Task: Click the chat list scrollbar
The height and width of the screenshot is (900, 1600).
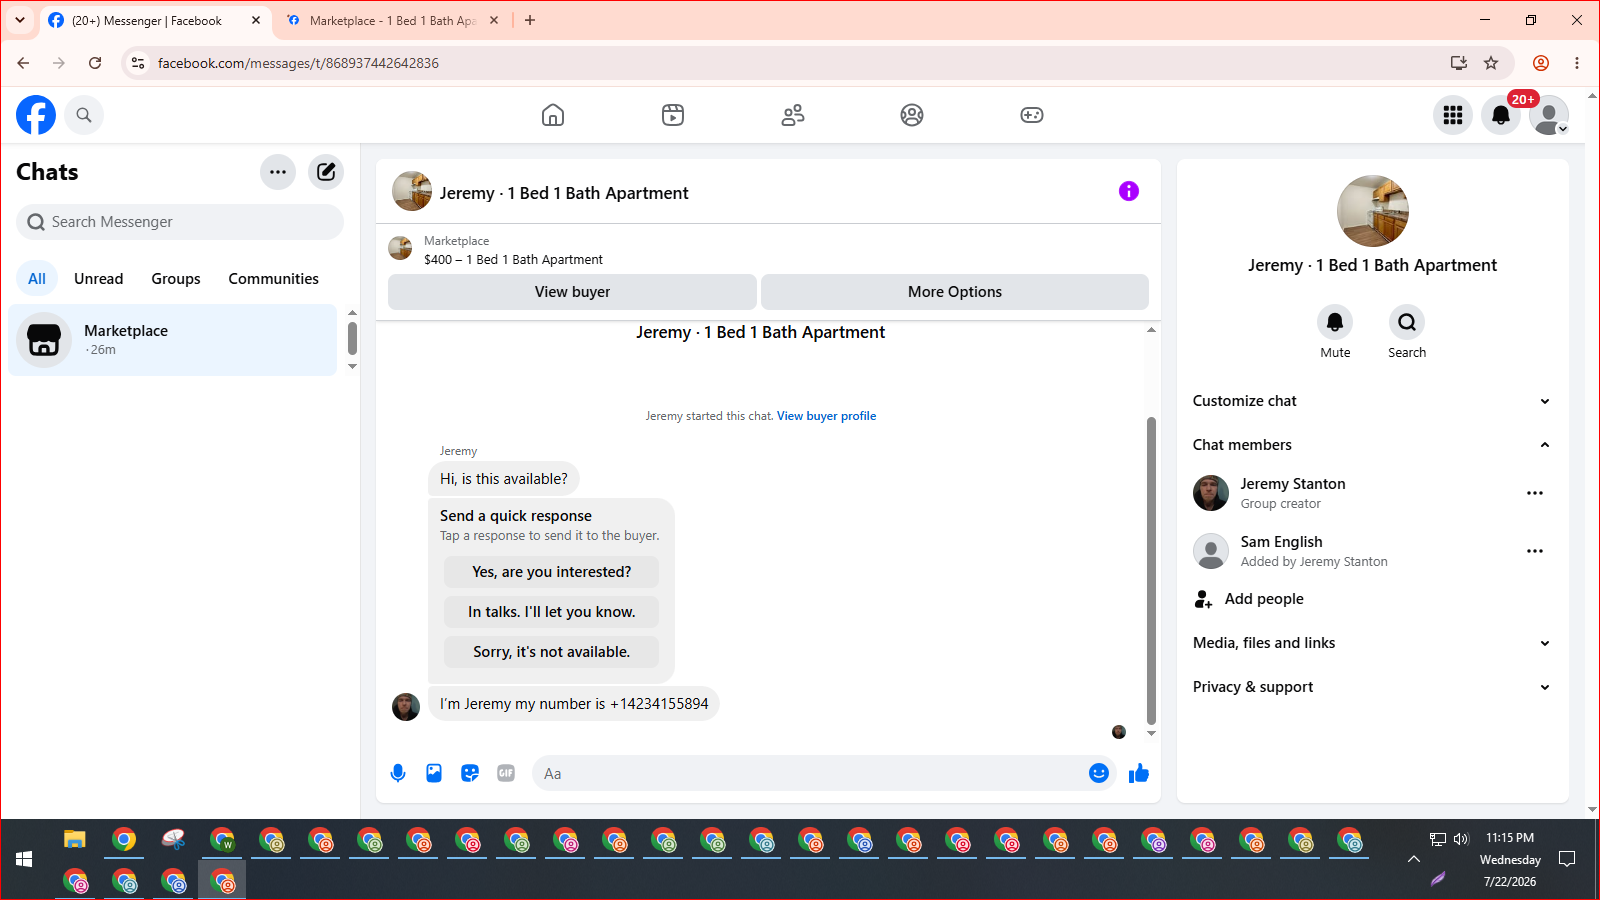Action: click(352, 338)
